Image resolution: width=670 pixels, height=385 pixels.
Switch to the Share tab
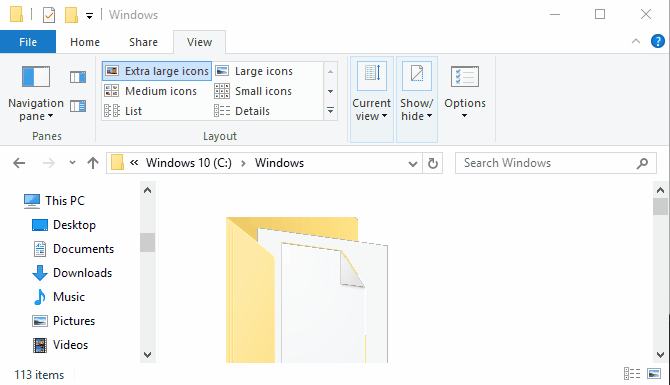[143, 42]
